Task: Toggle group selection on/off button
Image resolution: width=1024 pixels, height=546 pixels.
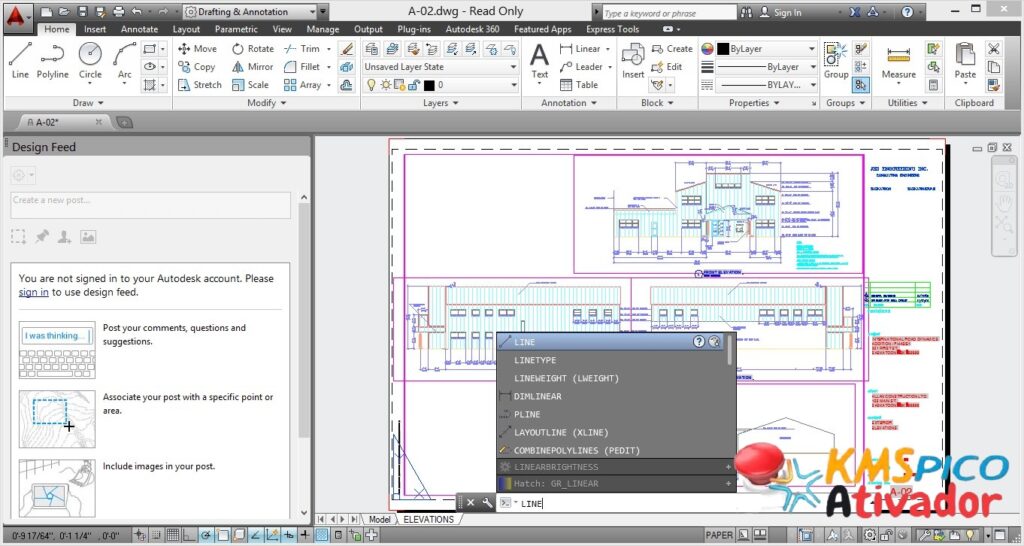Action: click(861, 85)
